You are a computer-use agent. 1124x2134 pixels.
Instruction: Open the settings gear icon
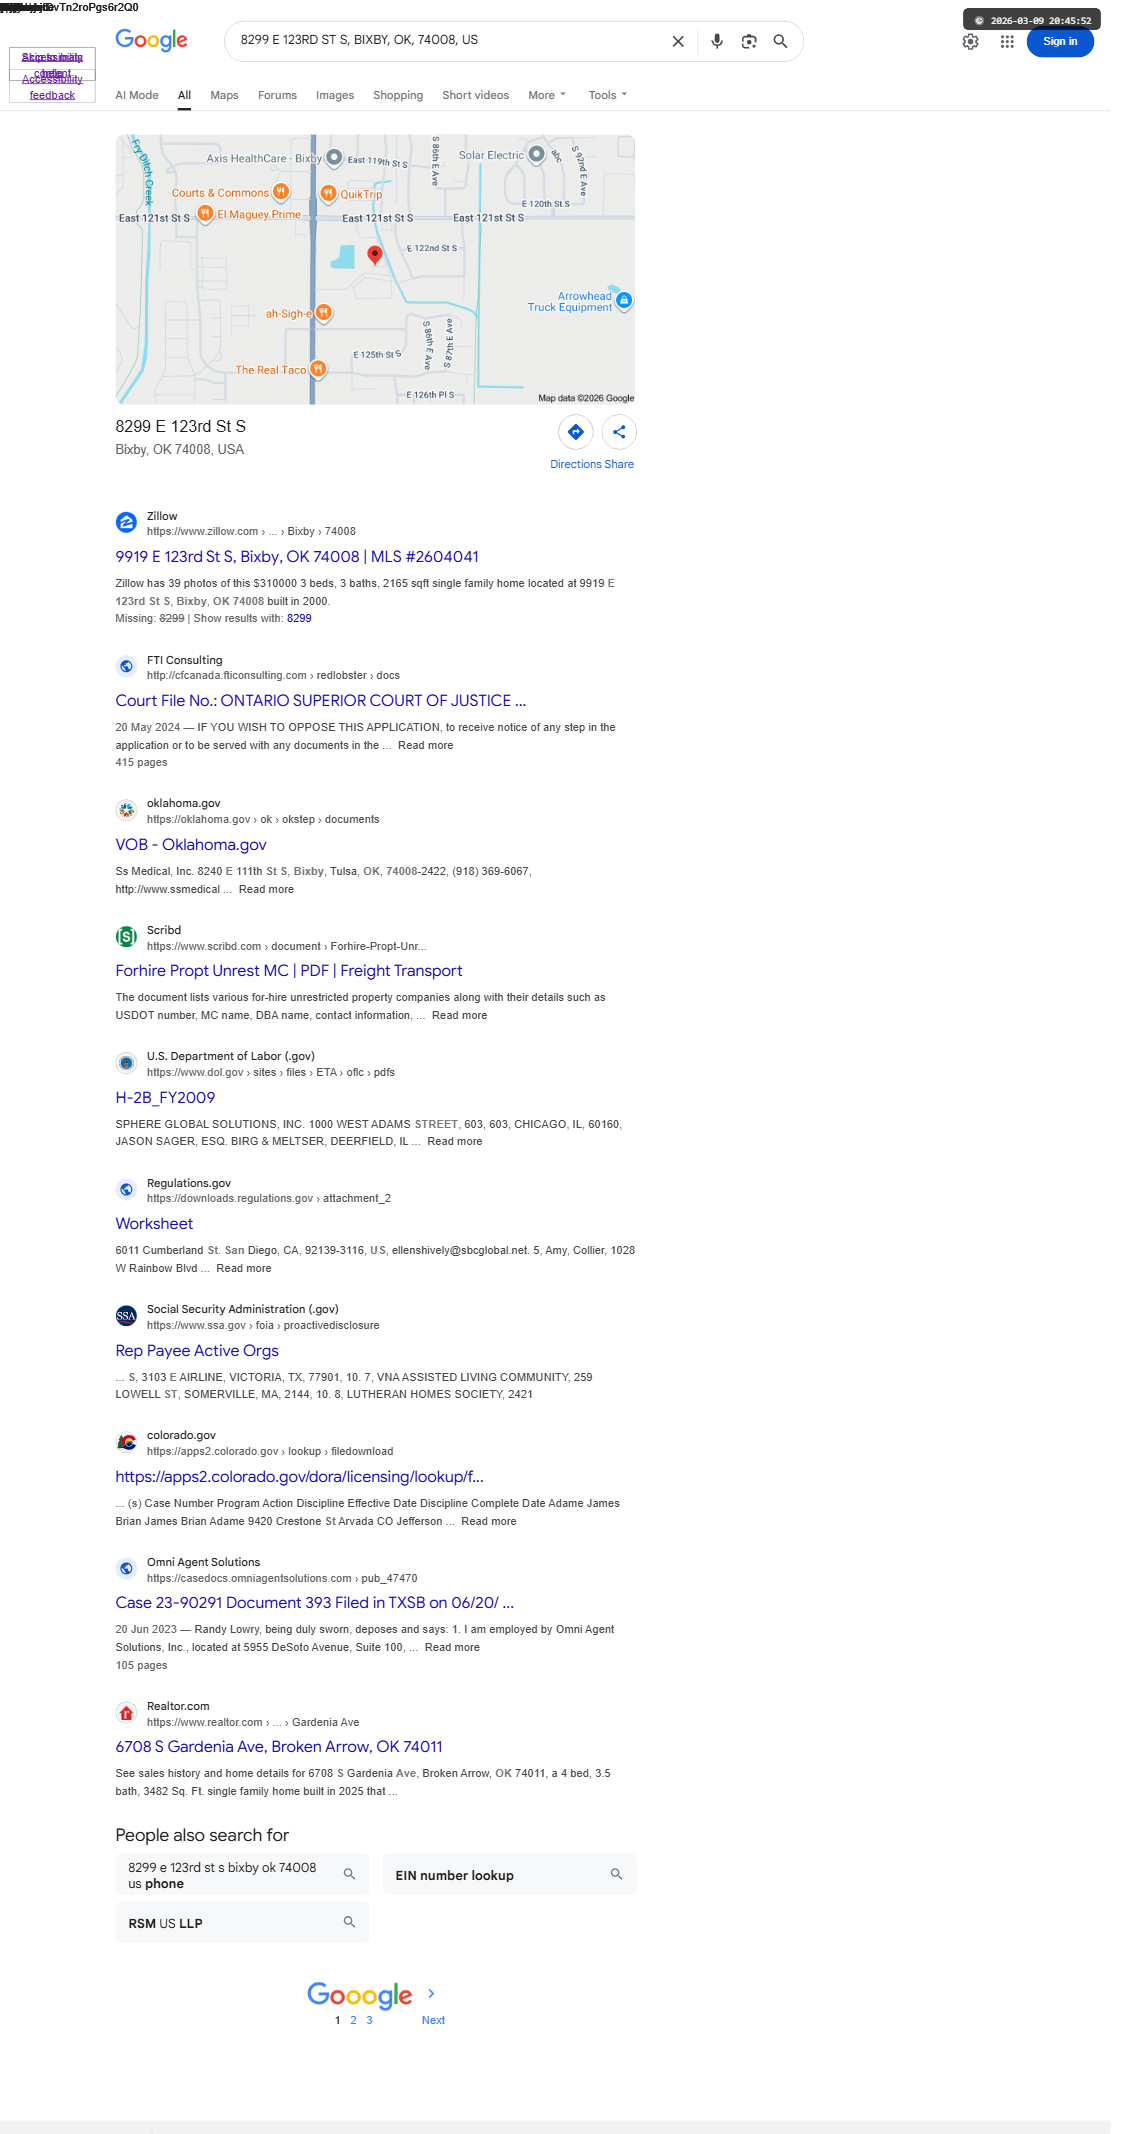(971, 41)
